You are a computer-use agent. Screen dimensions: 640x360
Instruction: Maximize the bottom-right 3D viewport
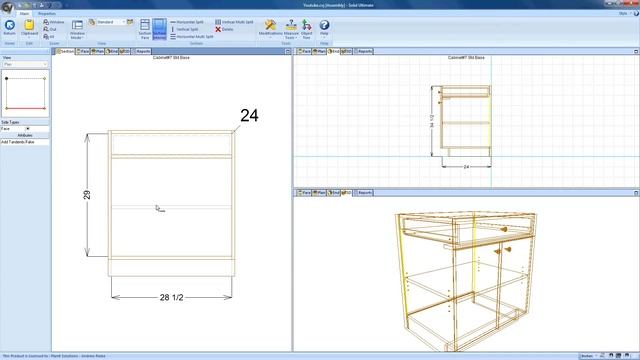(636, 193)
